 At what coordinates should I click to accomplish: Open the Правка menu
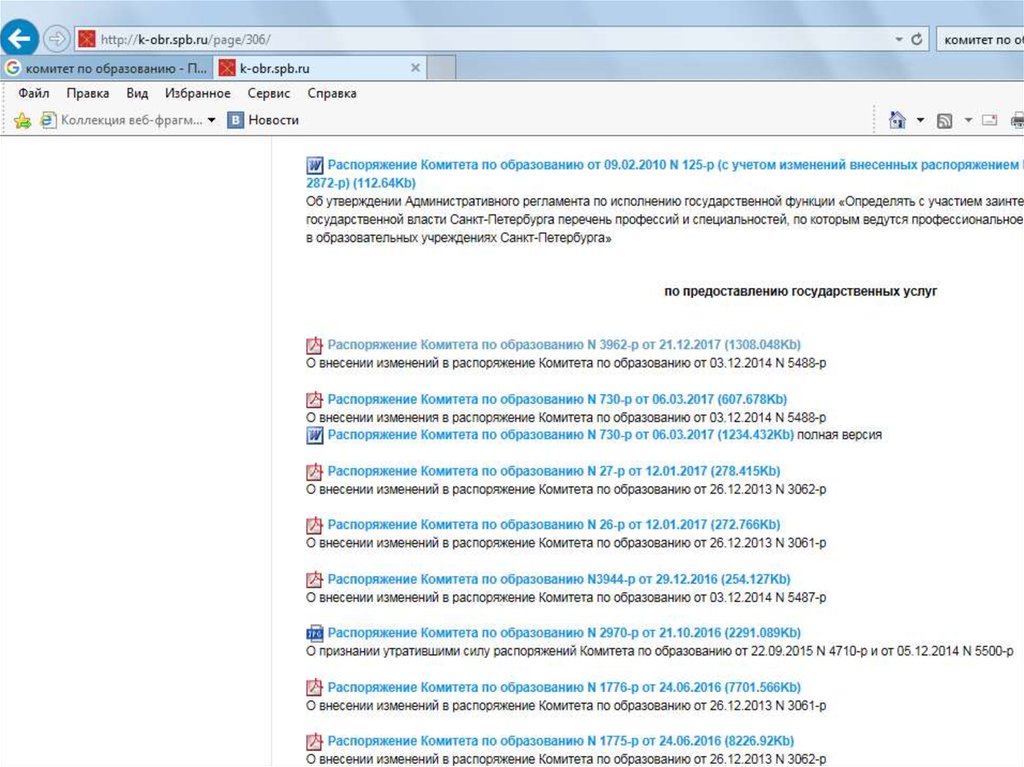[88, 93]
